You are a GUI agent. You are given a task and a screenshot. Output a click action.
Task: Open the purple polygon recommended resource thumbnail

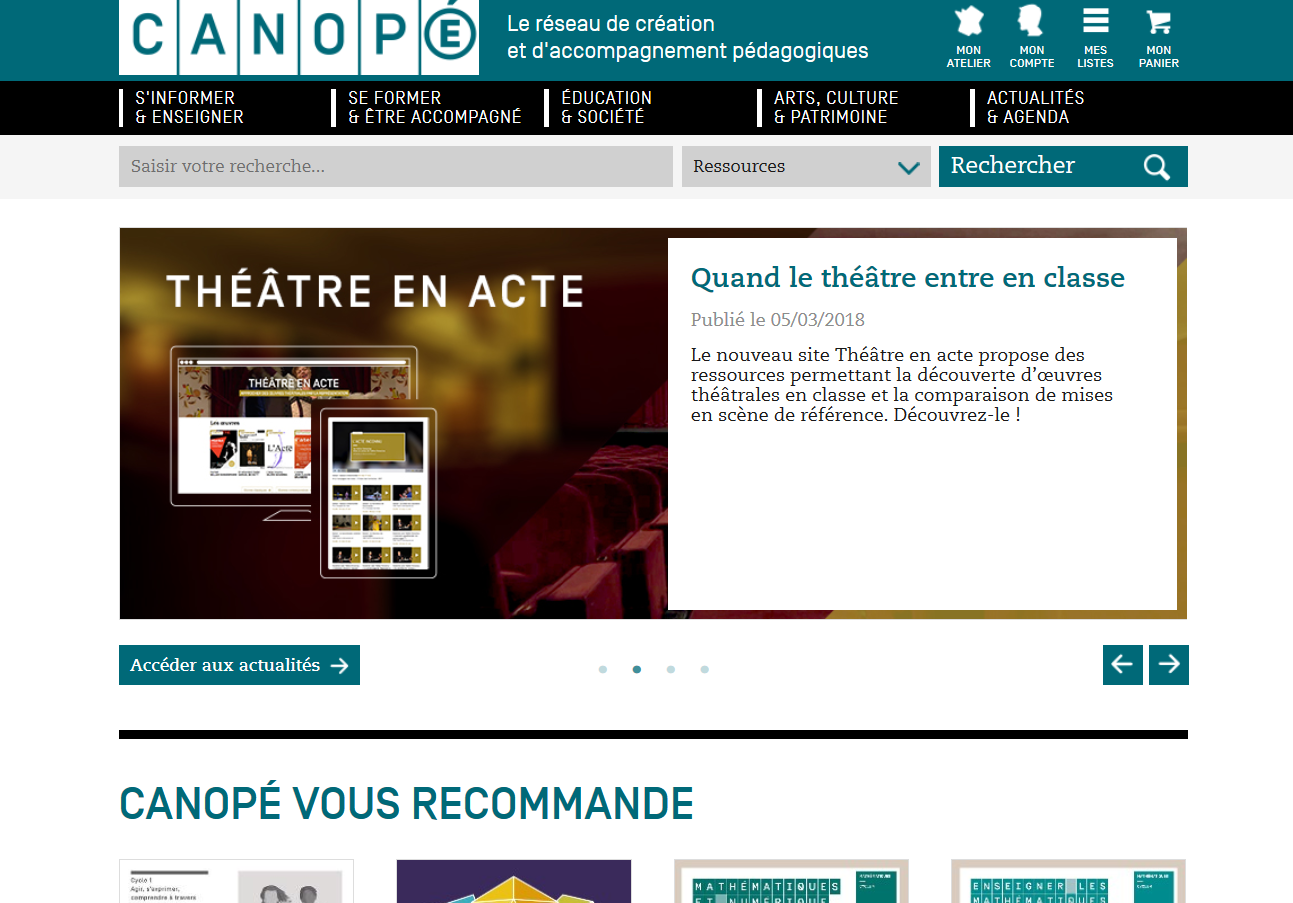tap(514, 881)
